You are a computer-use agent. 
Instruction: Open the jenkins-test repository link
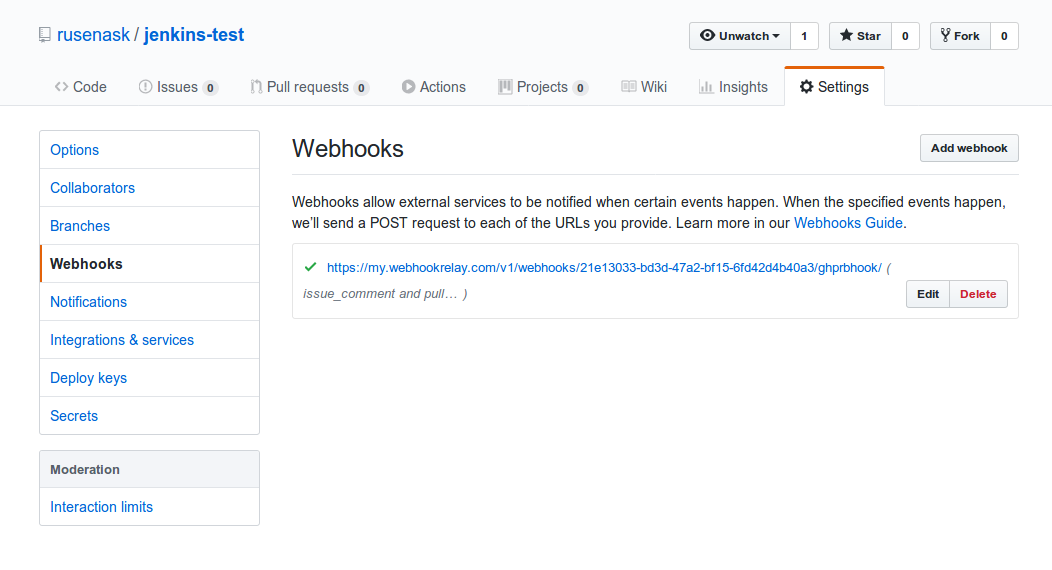[194, 35]
